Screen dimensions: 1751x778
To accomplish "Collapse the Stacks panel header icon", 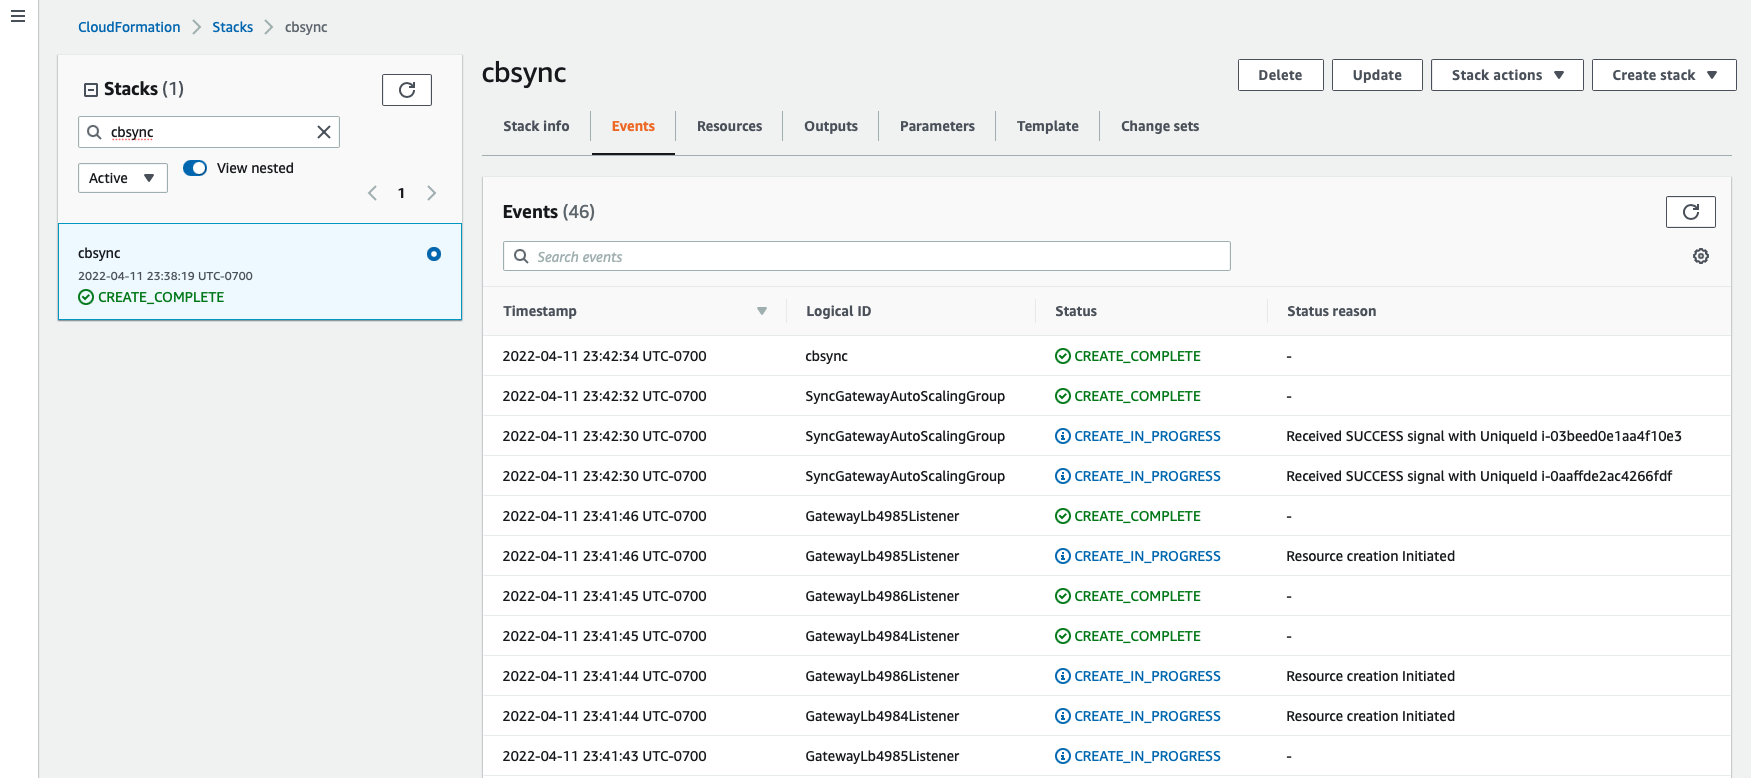I will pyautogui.click(x=91, y=90).
